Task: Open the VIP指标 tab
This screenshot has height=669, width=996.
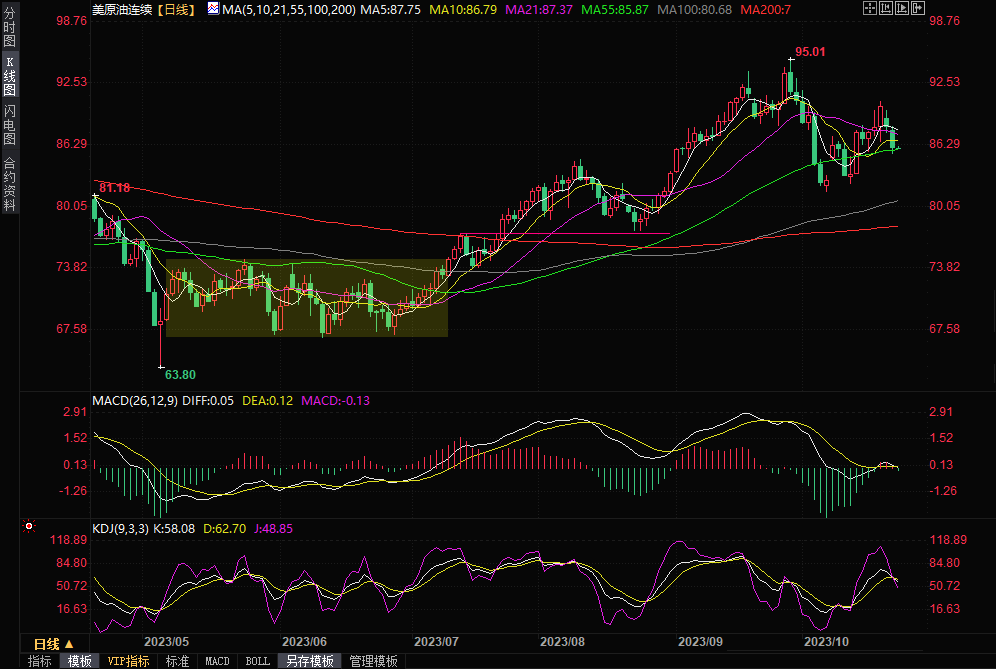Action: click(x=128, y=661)
